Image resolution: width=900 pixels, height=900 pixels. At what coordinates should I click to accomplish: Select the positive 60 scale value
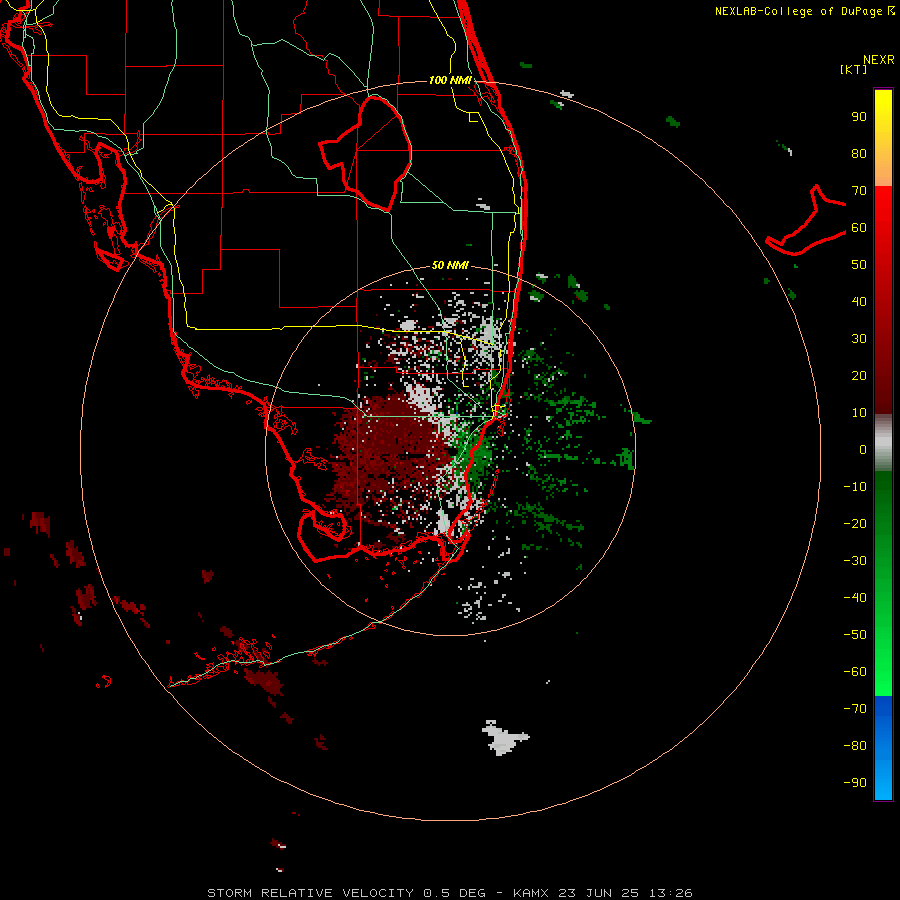click(x=859, y=227)
